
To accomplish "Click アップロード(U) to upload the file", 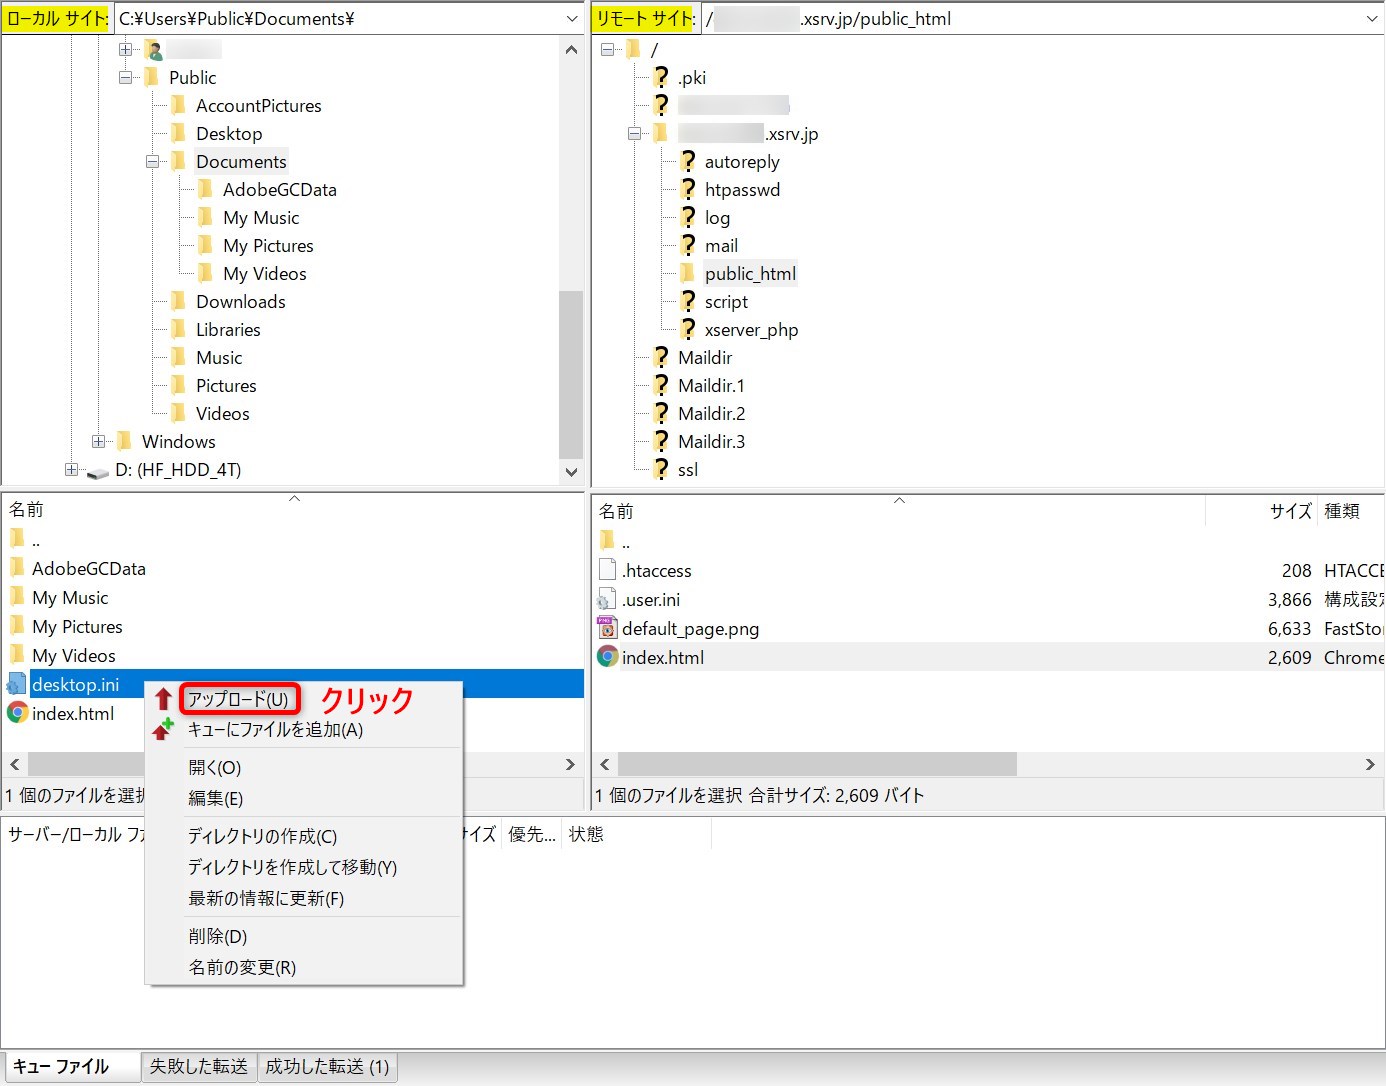I will coord(239,698).
